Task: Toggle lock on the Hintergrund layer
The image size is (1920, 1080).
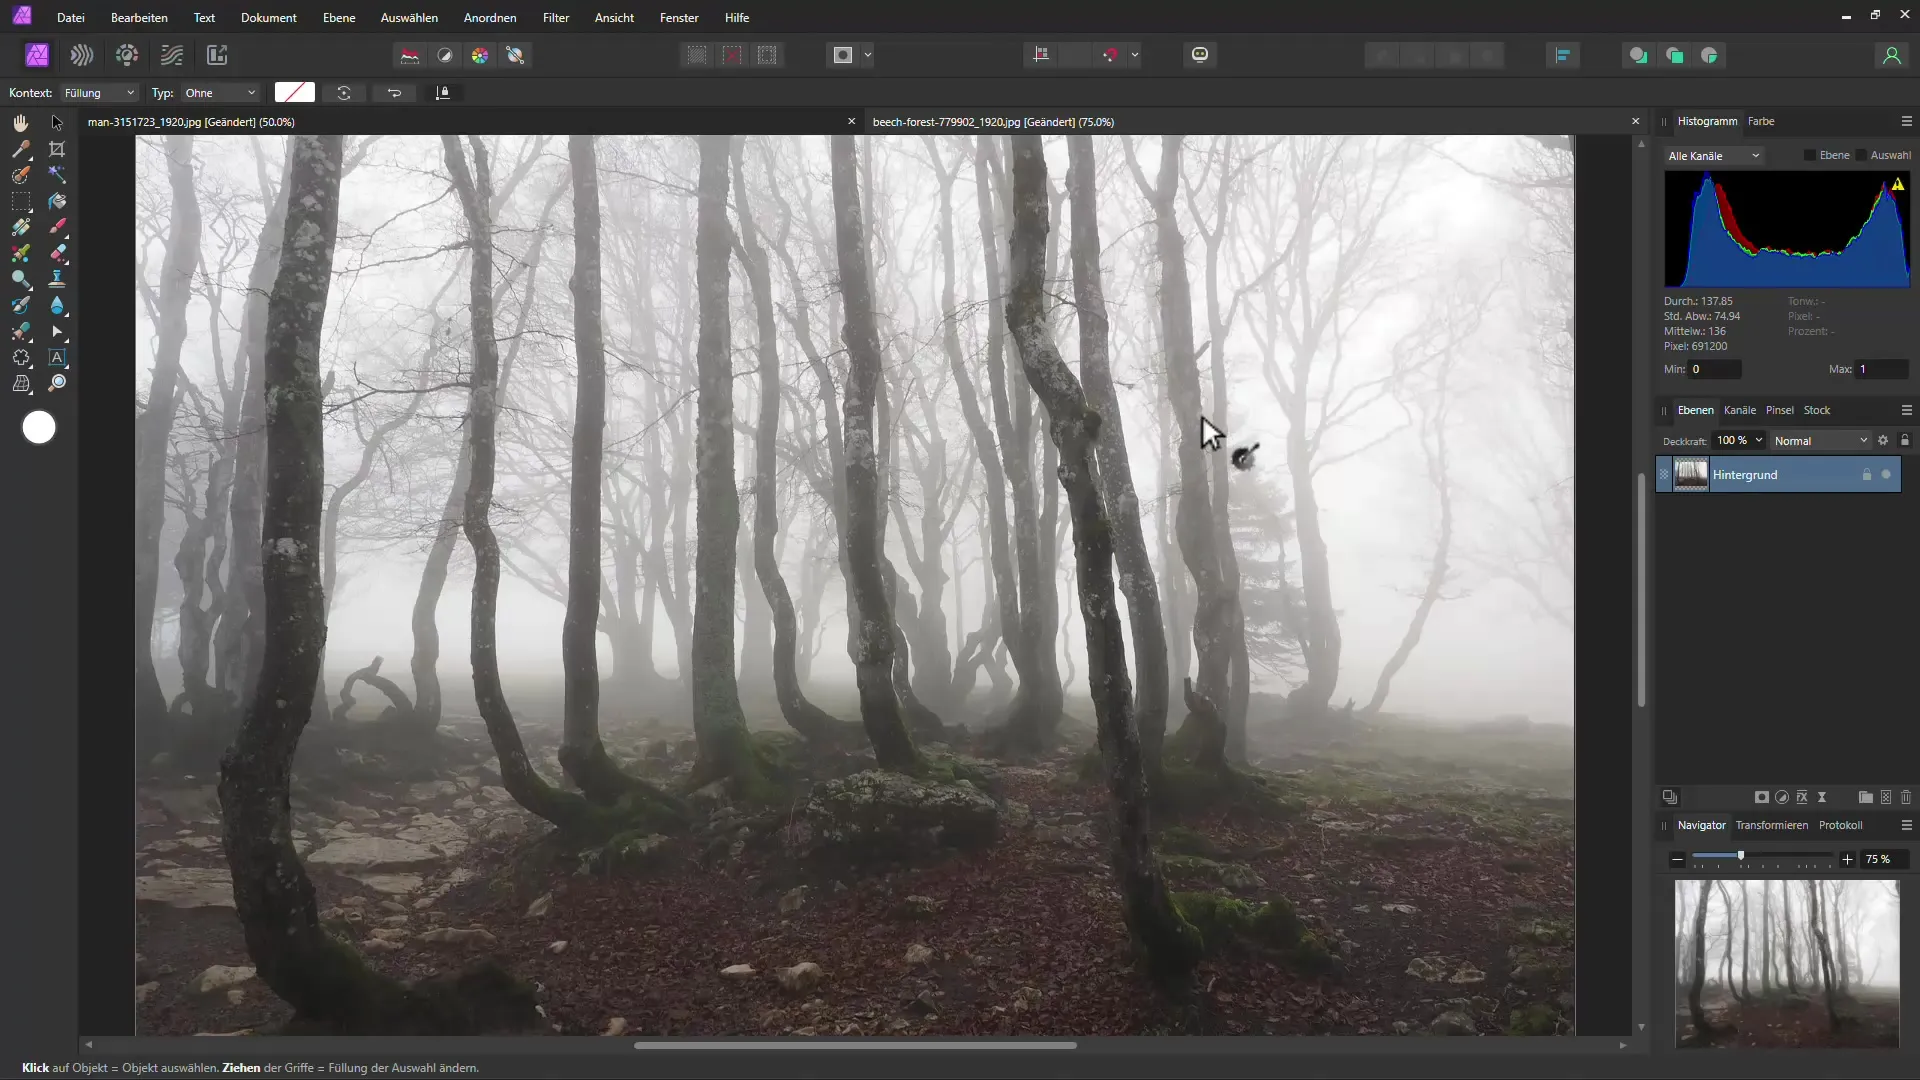Action: click(1866, 474)
